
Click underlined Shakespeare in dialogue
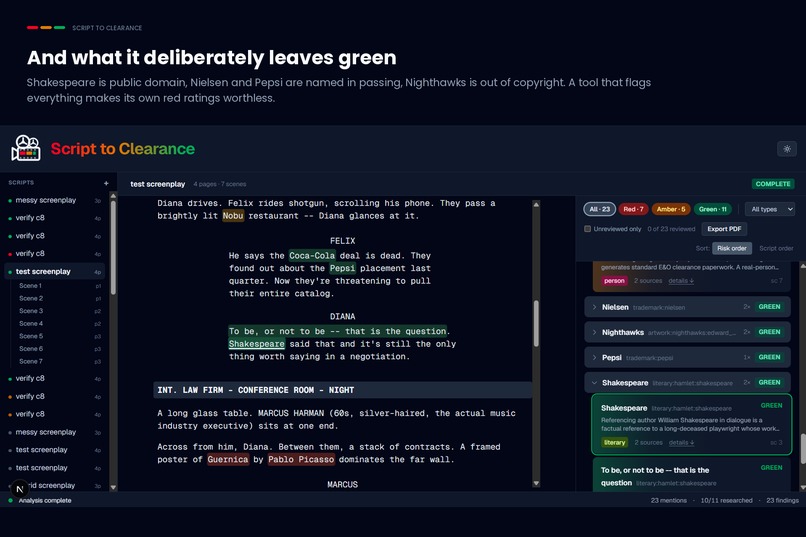tap(257, 344)
